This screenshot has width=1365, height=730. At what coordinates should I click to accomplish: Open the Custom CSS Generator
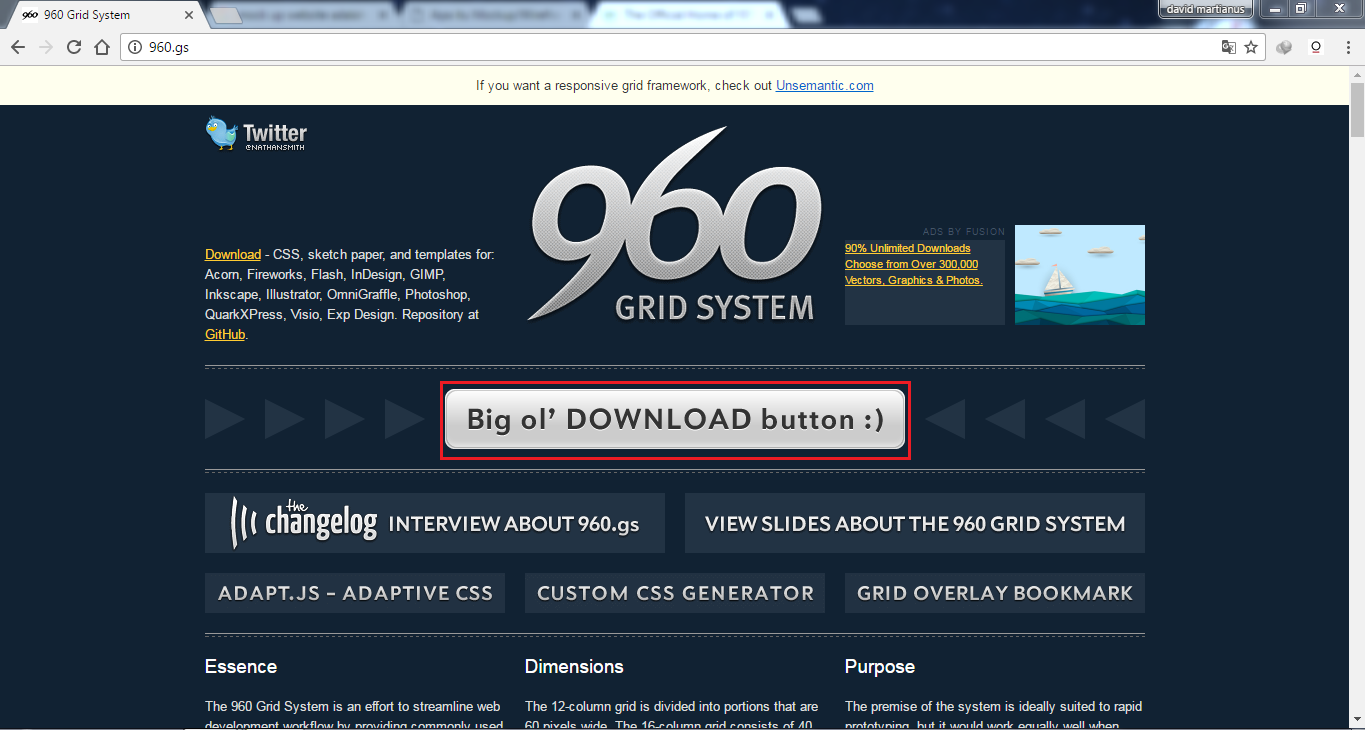tap(674, 592)
